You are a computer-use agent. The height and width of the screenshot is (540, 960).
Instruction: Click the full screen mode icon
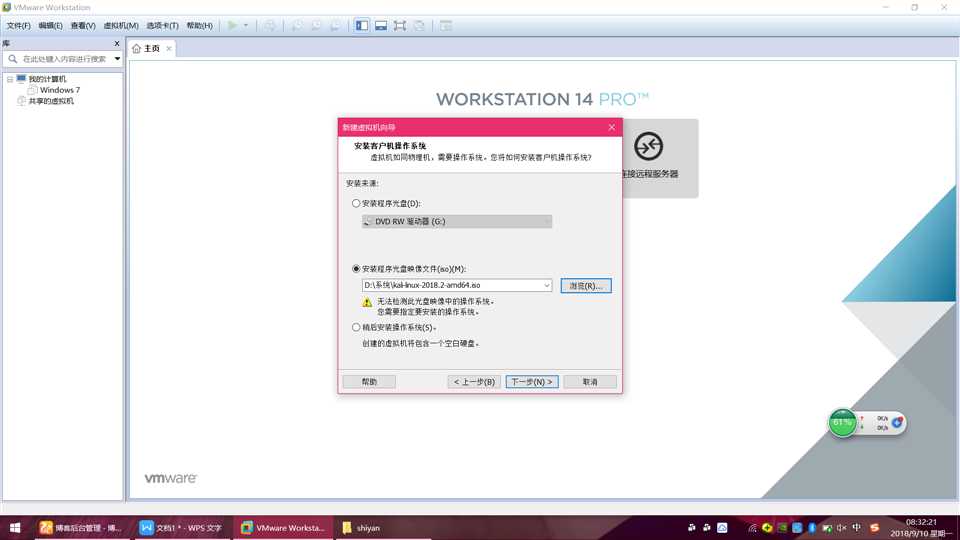[x=400, y=26]
